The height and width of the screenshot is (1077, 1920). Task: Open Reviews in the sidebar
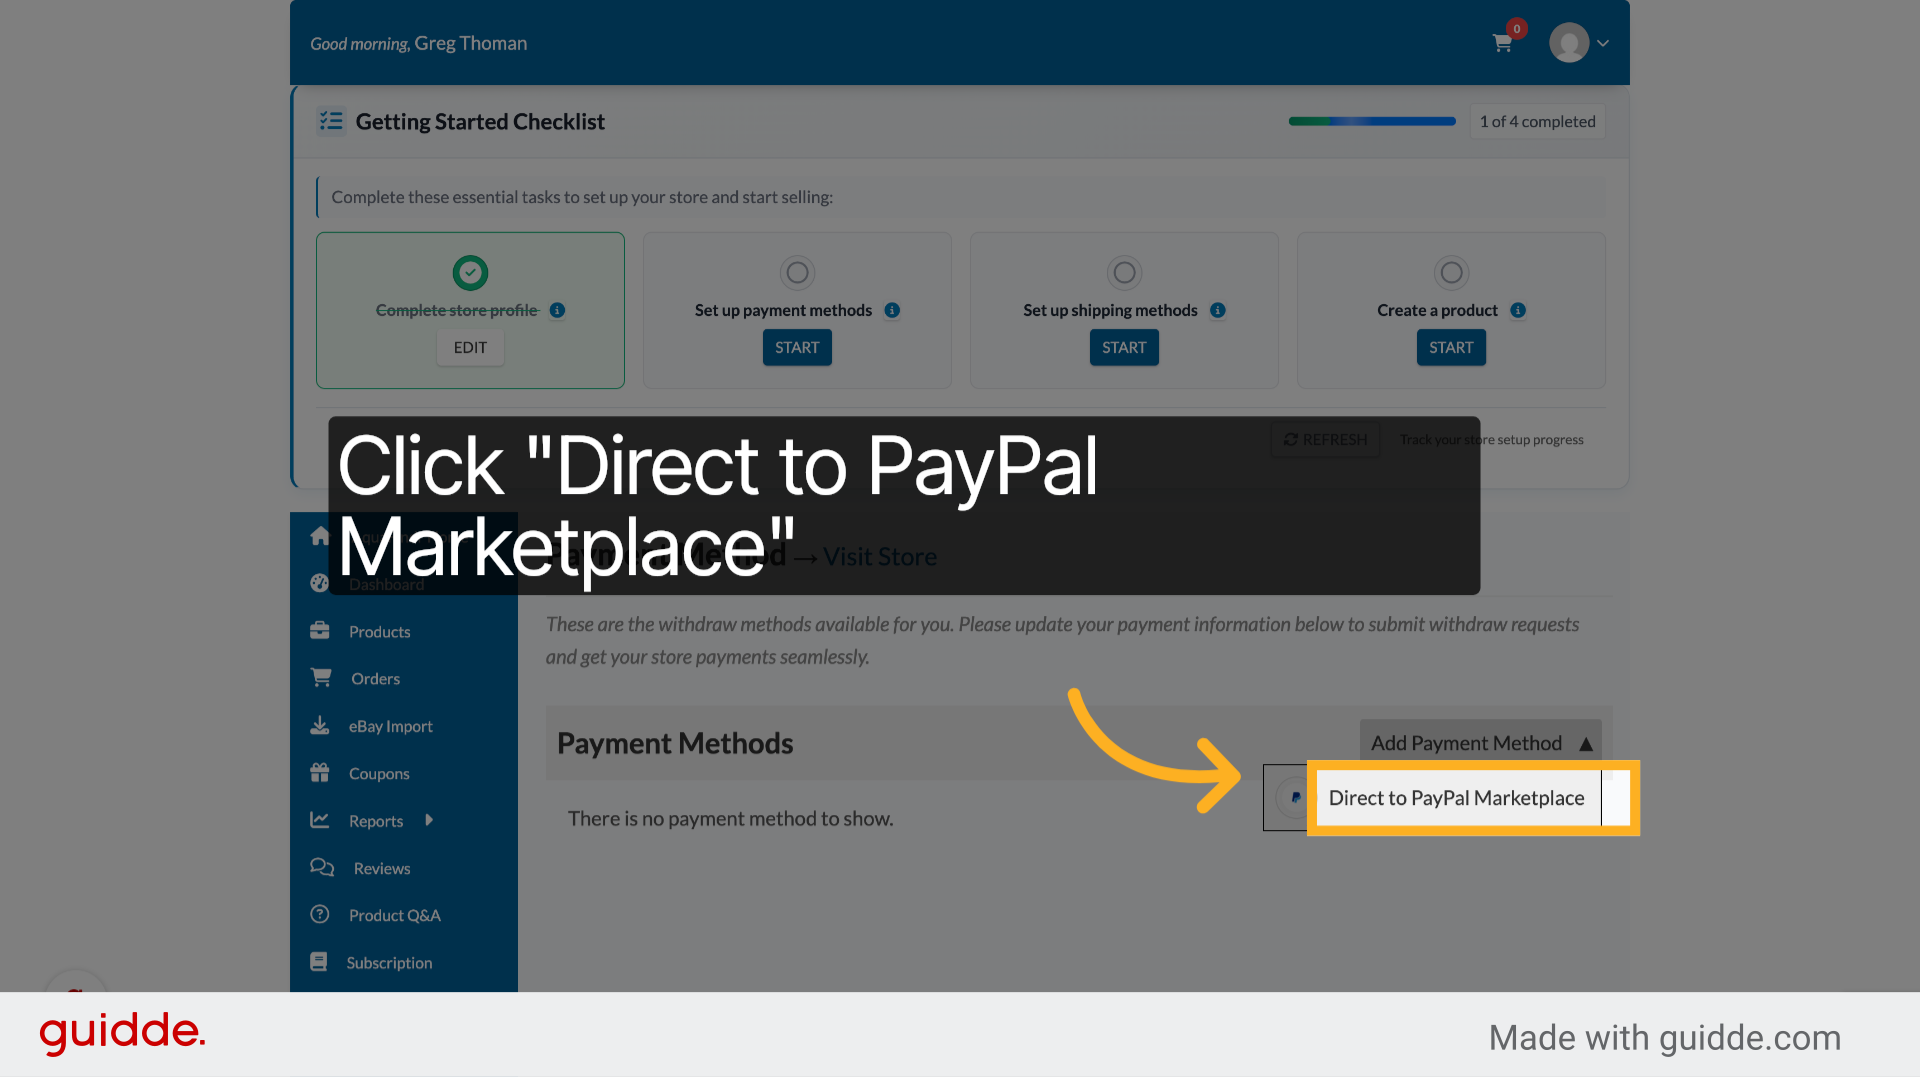click(382, 869)
